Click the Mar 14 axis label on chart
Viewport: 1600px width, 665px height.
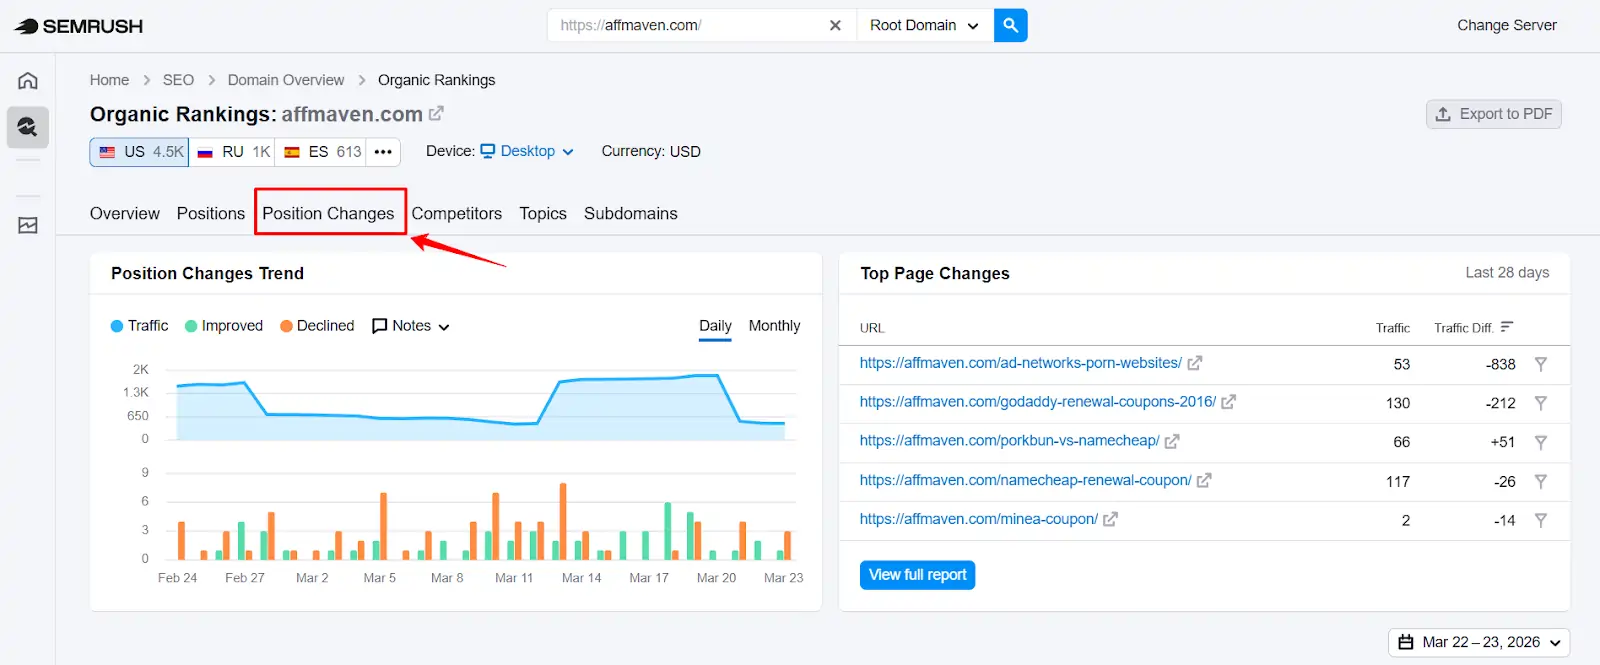(581, 578)
